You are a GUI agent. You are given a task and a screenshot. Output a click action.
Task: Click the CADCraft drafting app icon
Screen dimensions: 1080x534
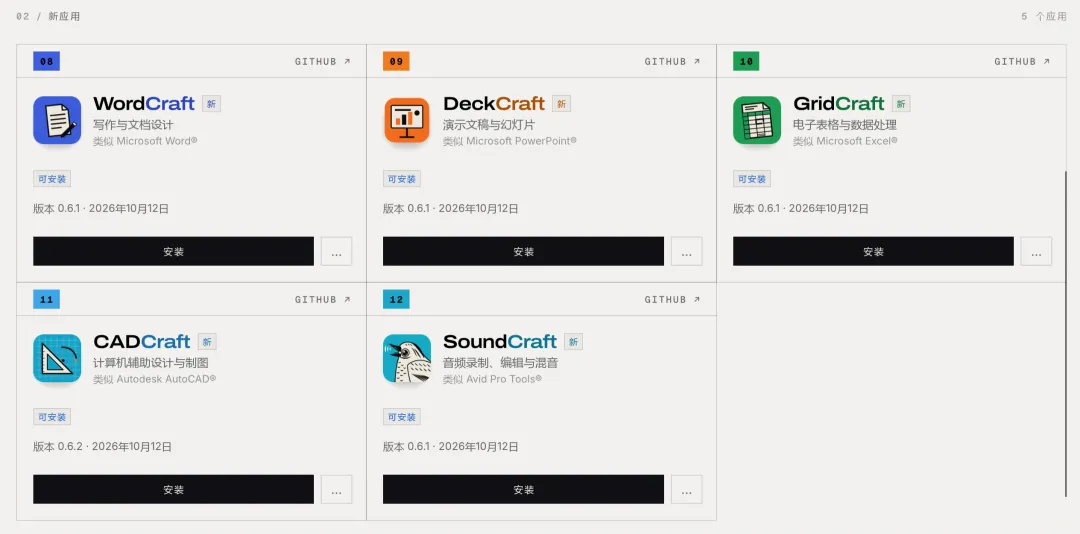pos(57,358)
